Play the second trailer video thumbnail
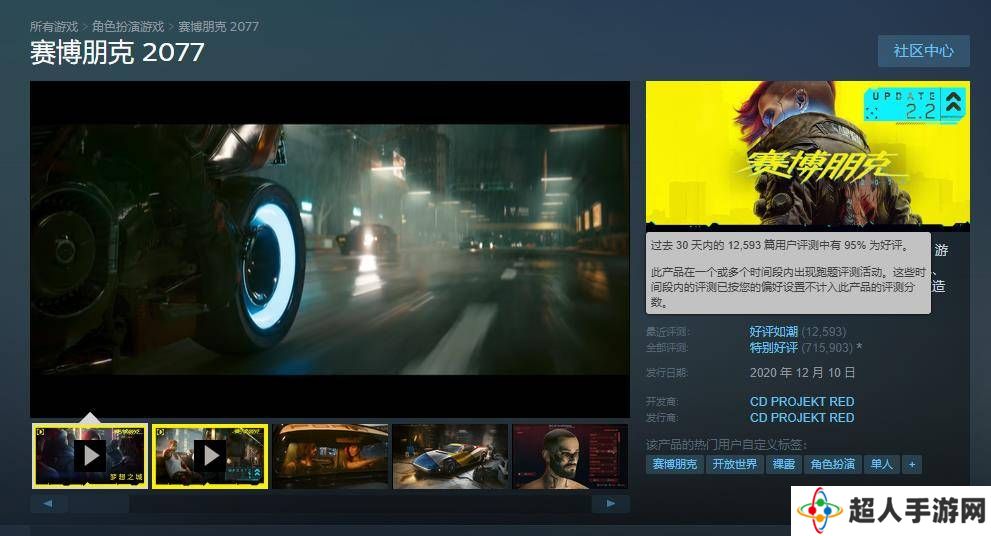Screen dimensions: 991x536 (x=210, y=456)
